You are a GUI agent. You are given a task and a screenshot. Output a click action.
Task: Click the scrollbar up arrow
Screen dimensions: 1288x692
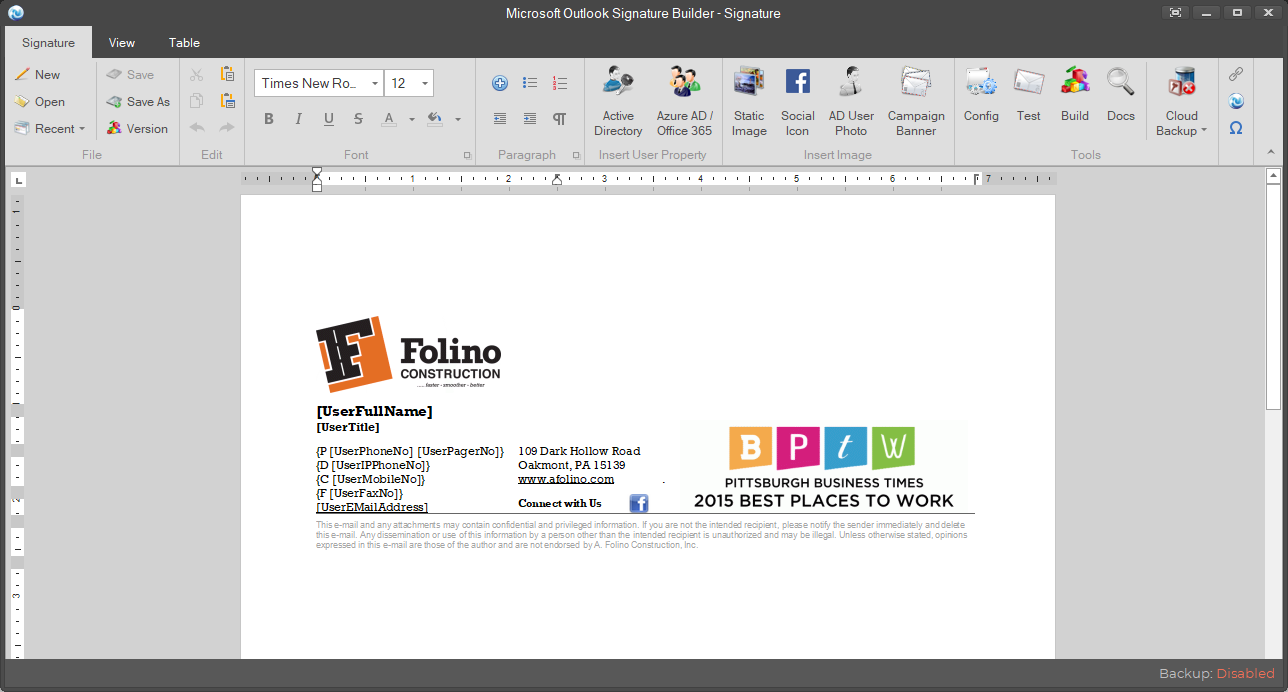[1273, 176]
